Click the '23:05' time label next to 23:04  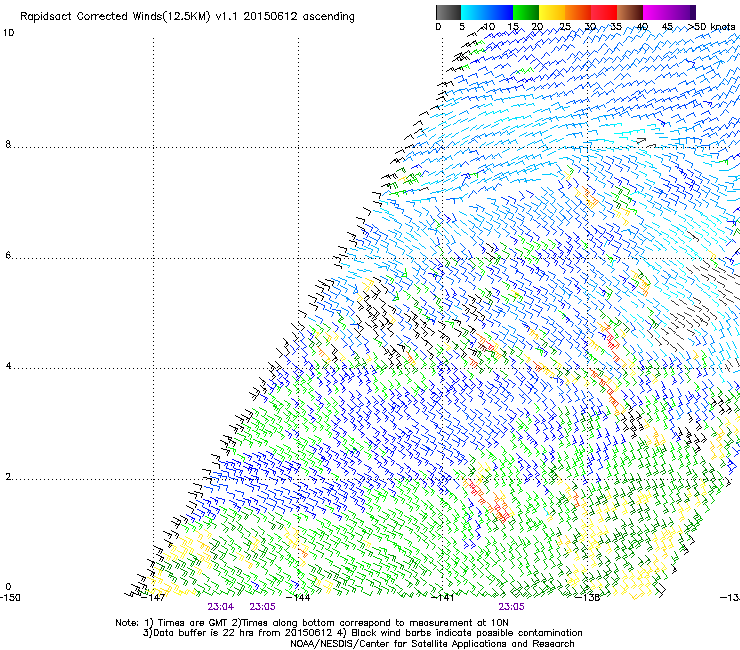262,607
